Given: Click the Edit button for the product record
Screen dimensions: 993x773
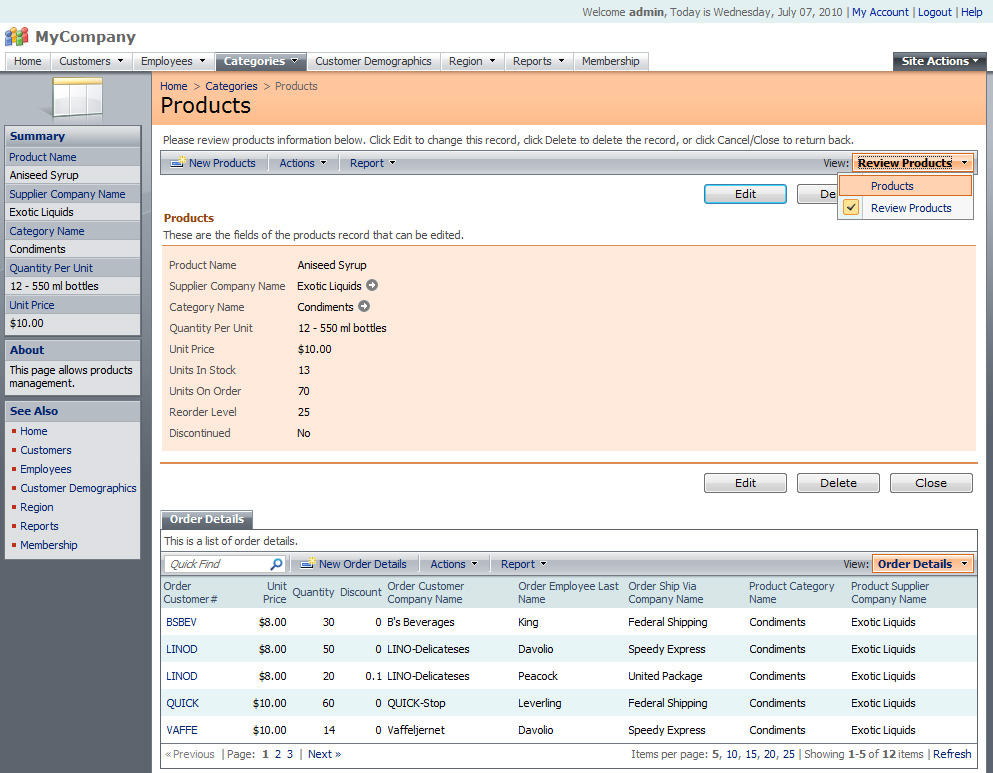Looking at the screenshot, I should tap(745, 194).
